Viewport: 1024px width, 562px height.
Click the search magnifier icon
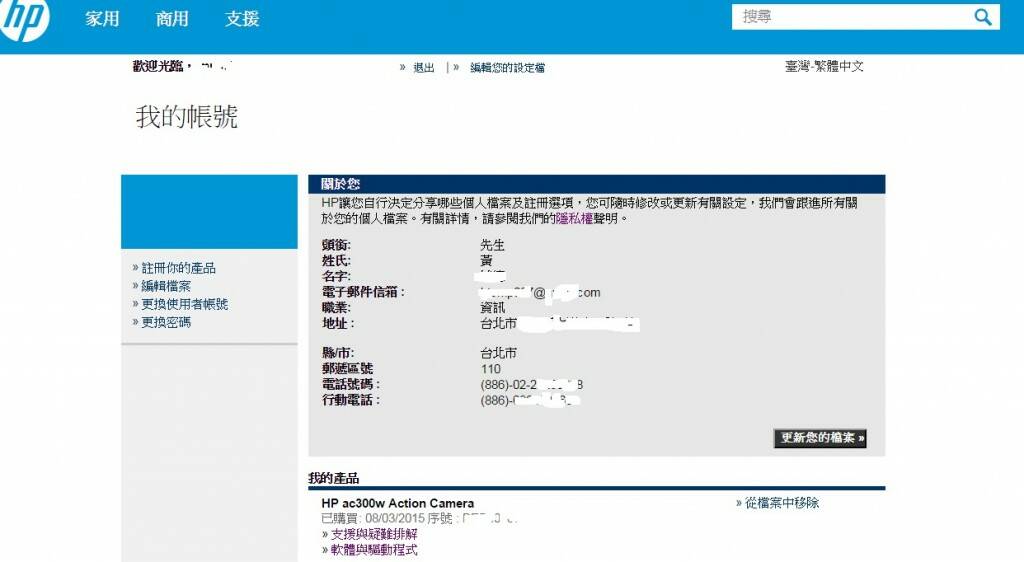coord(982,17)
